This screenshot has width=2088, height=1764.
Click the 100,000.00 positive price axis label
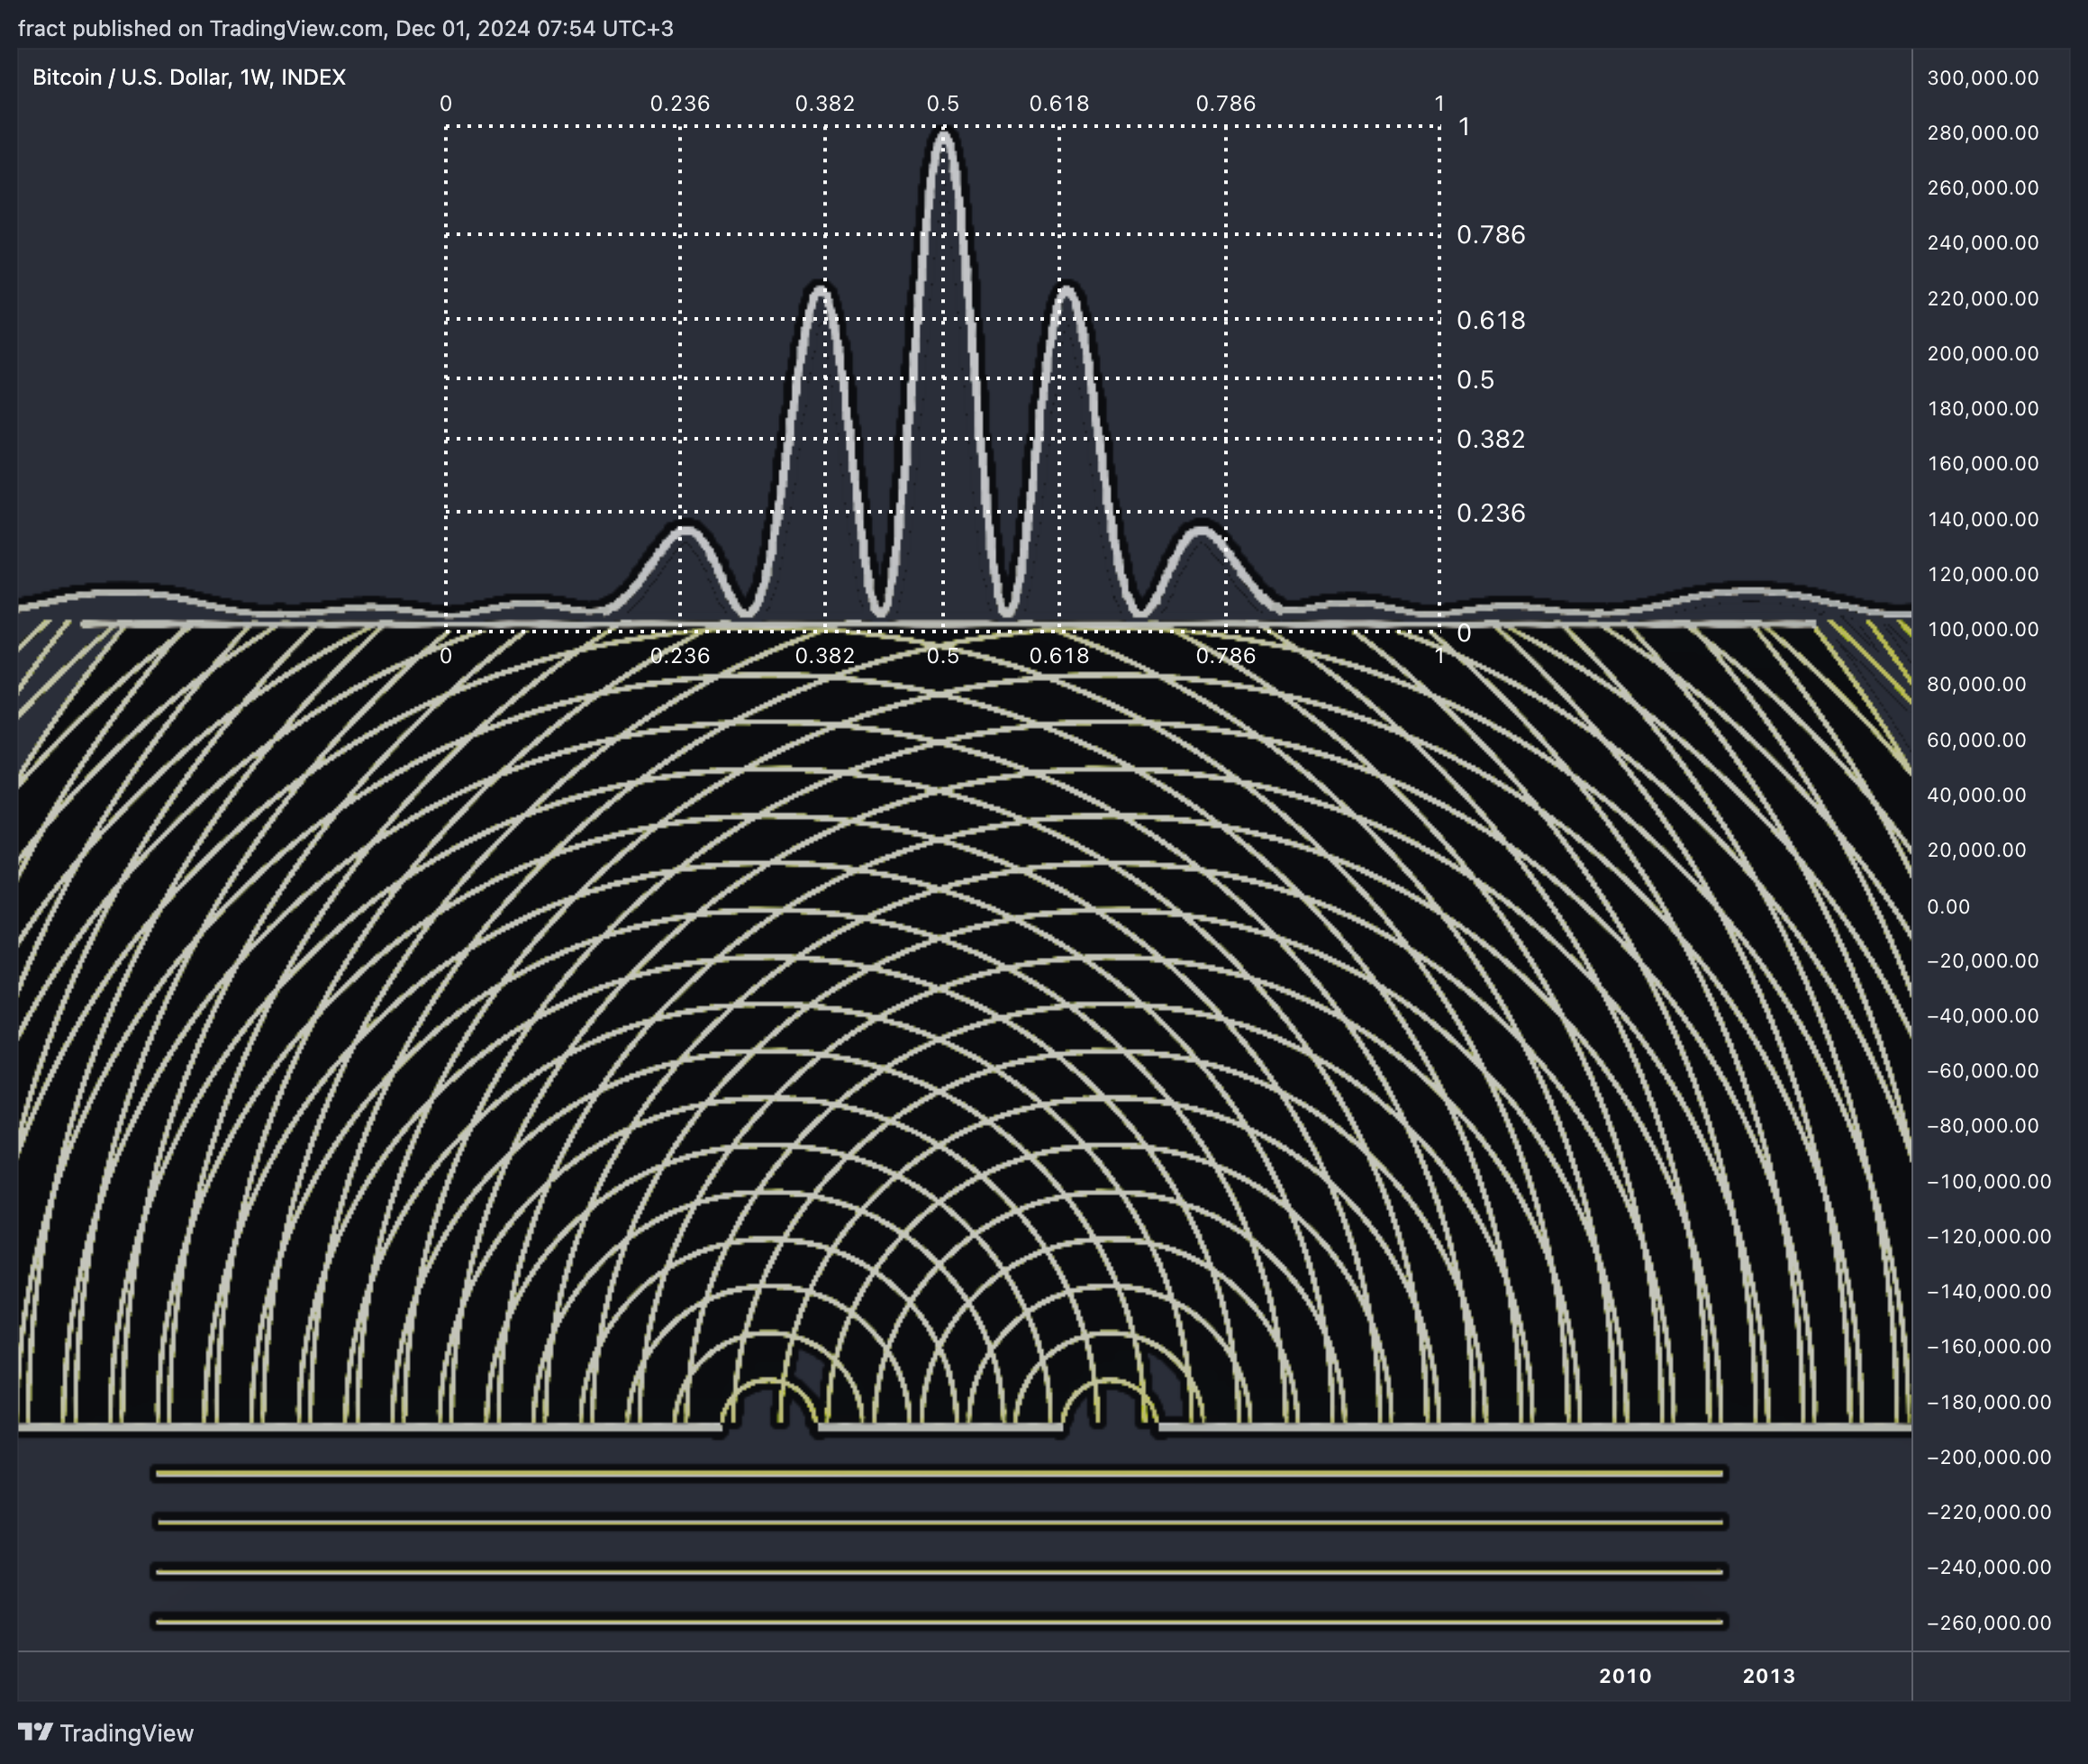point(1983,630)
